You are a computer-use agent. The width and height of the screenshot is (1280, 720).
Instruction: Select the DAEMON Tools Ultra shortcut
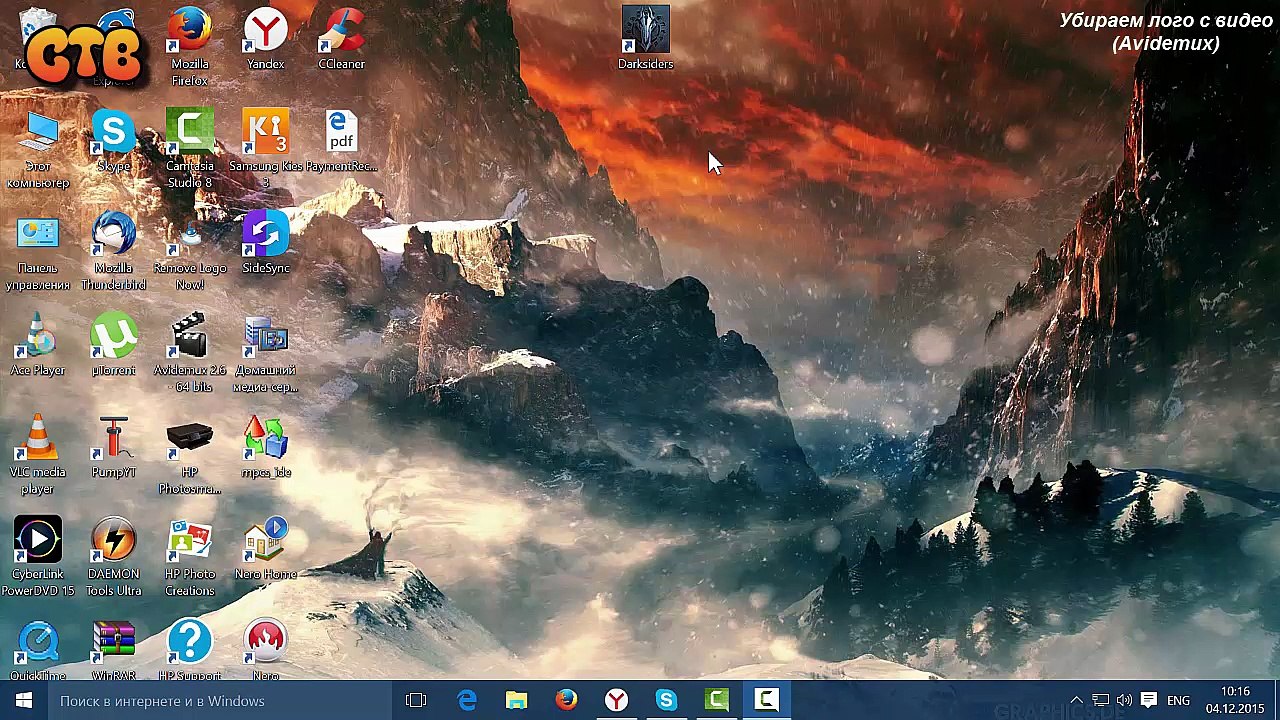coord(113,558)
